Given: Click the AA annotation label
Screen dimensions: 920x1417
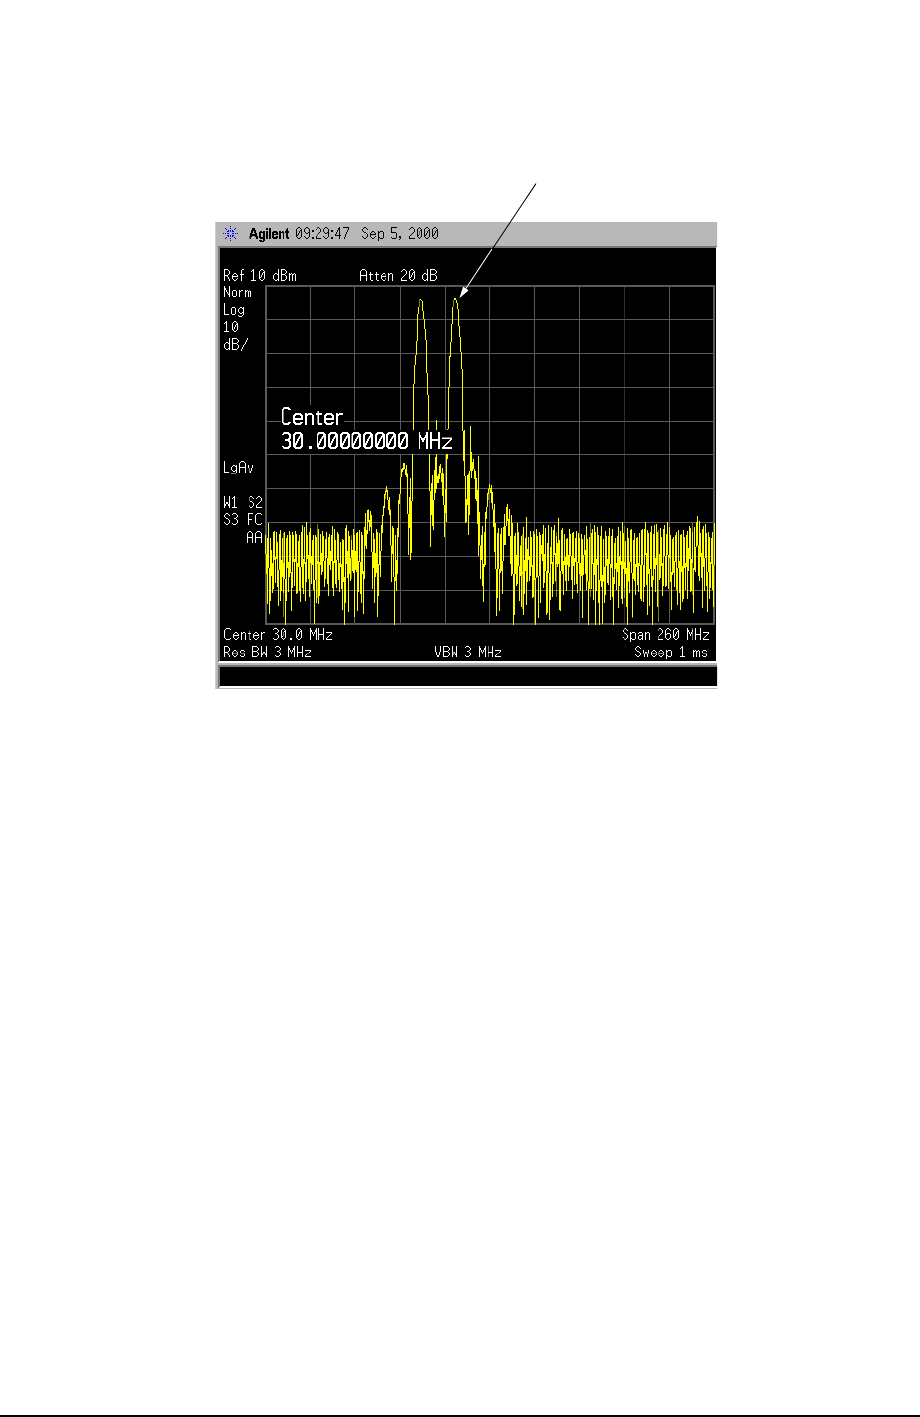Looking at the screenshot, I should tap(254, 537).
